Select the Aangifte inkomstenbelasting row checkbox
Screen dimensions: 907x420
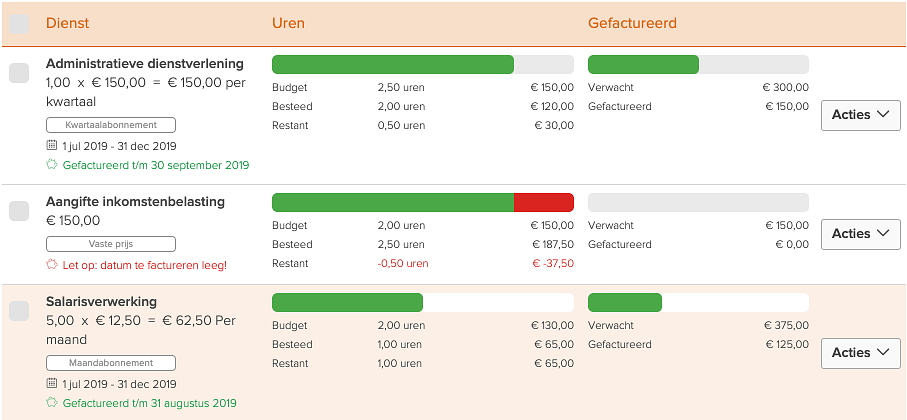click(18, 211)
